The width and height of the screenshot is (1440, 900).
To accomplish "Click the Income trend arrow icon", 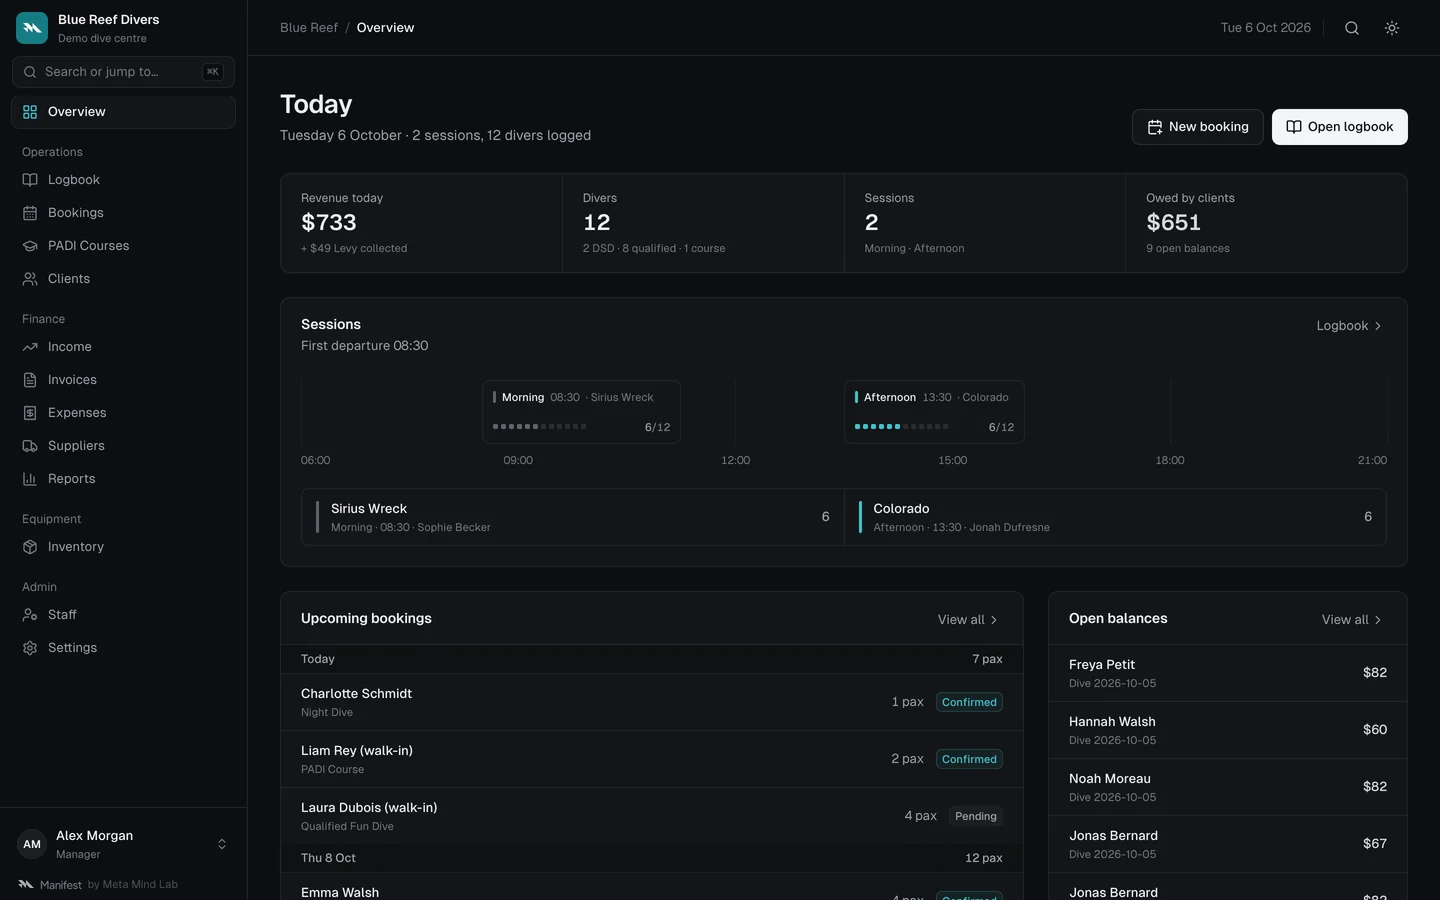I will pyautogui.click(x=30, y=347).
